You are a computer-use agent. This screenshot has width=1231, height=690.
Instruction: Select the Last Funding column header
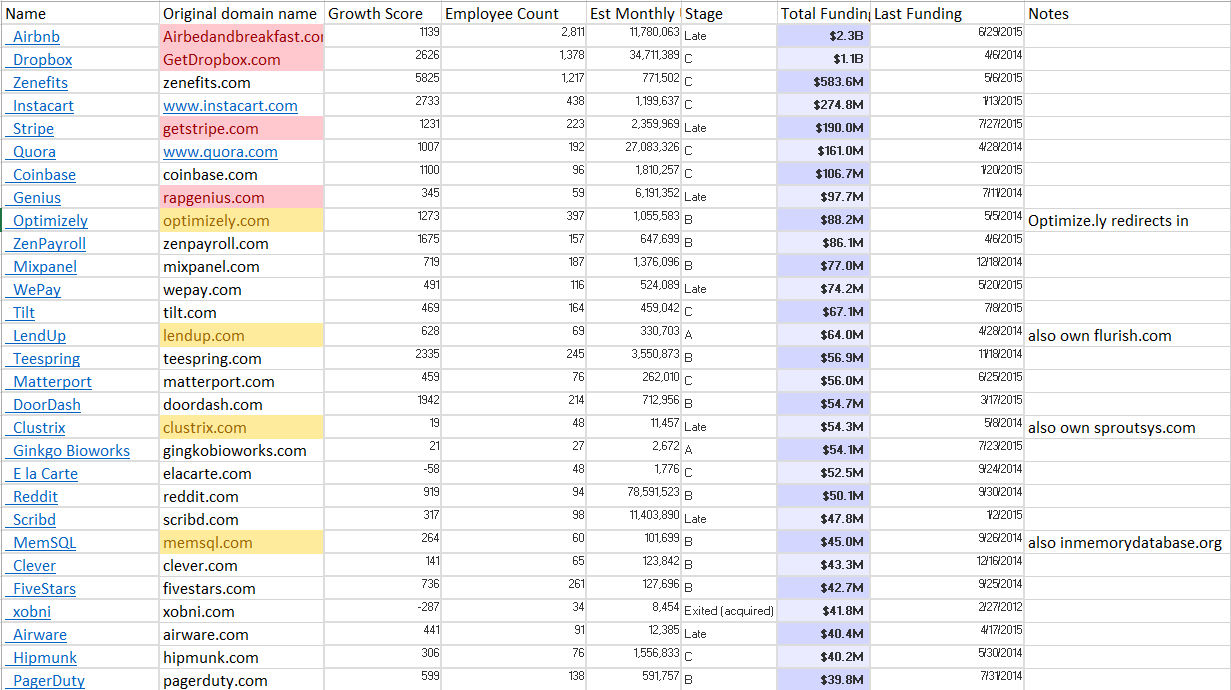[x=948, y=13]
